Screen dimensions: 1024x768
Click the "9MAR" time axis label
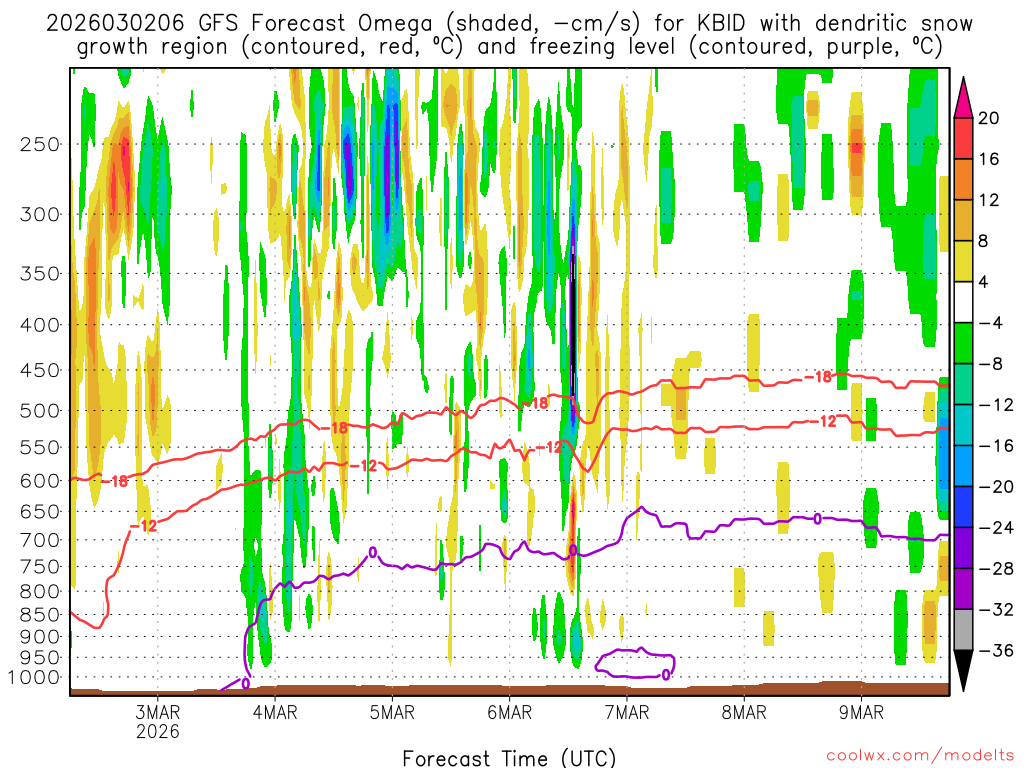pos(861,712)
